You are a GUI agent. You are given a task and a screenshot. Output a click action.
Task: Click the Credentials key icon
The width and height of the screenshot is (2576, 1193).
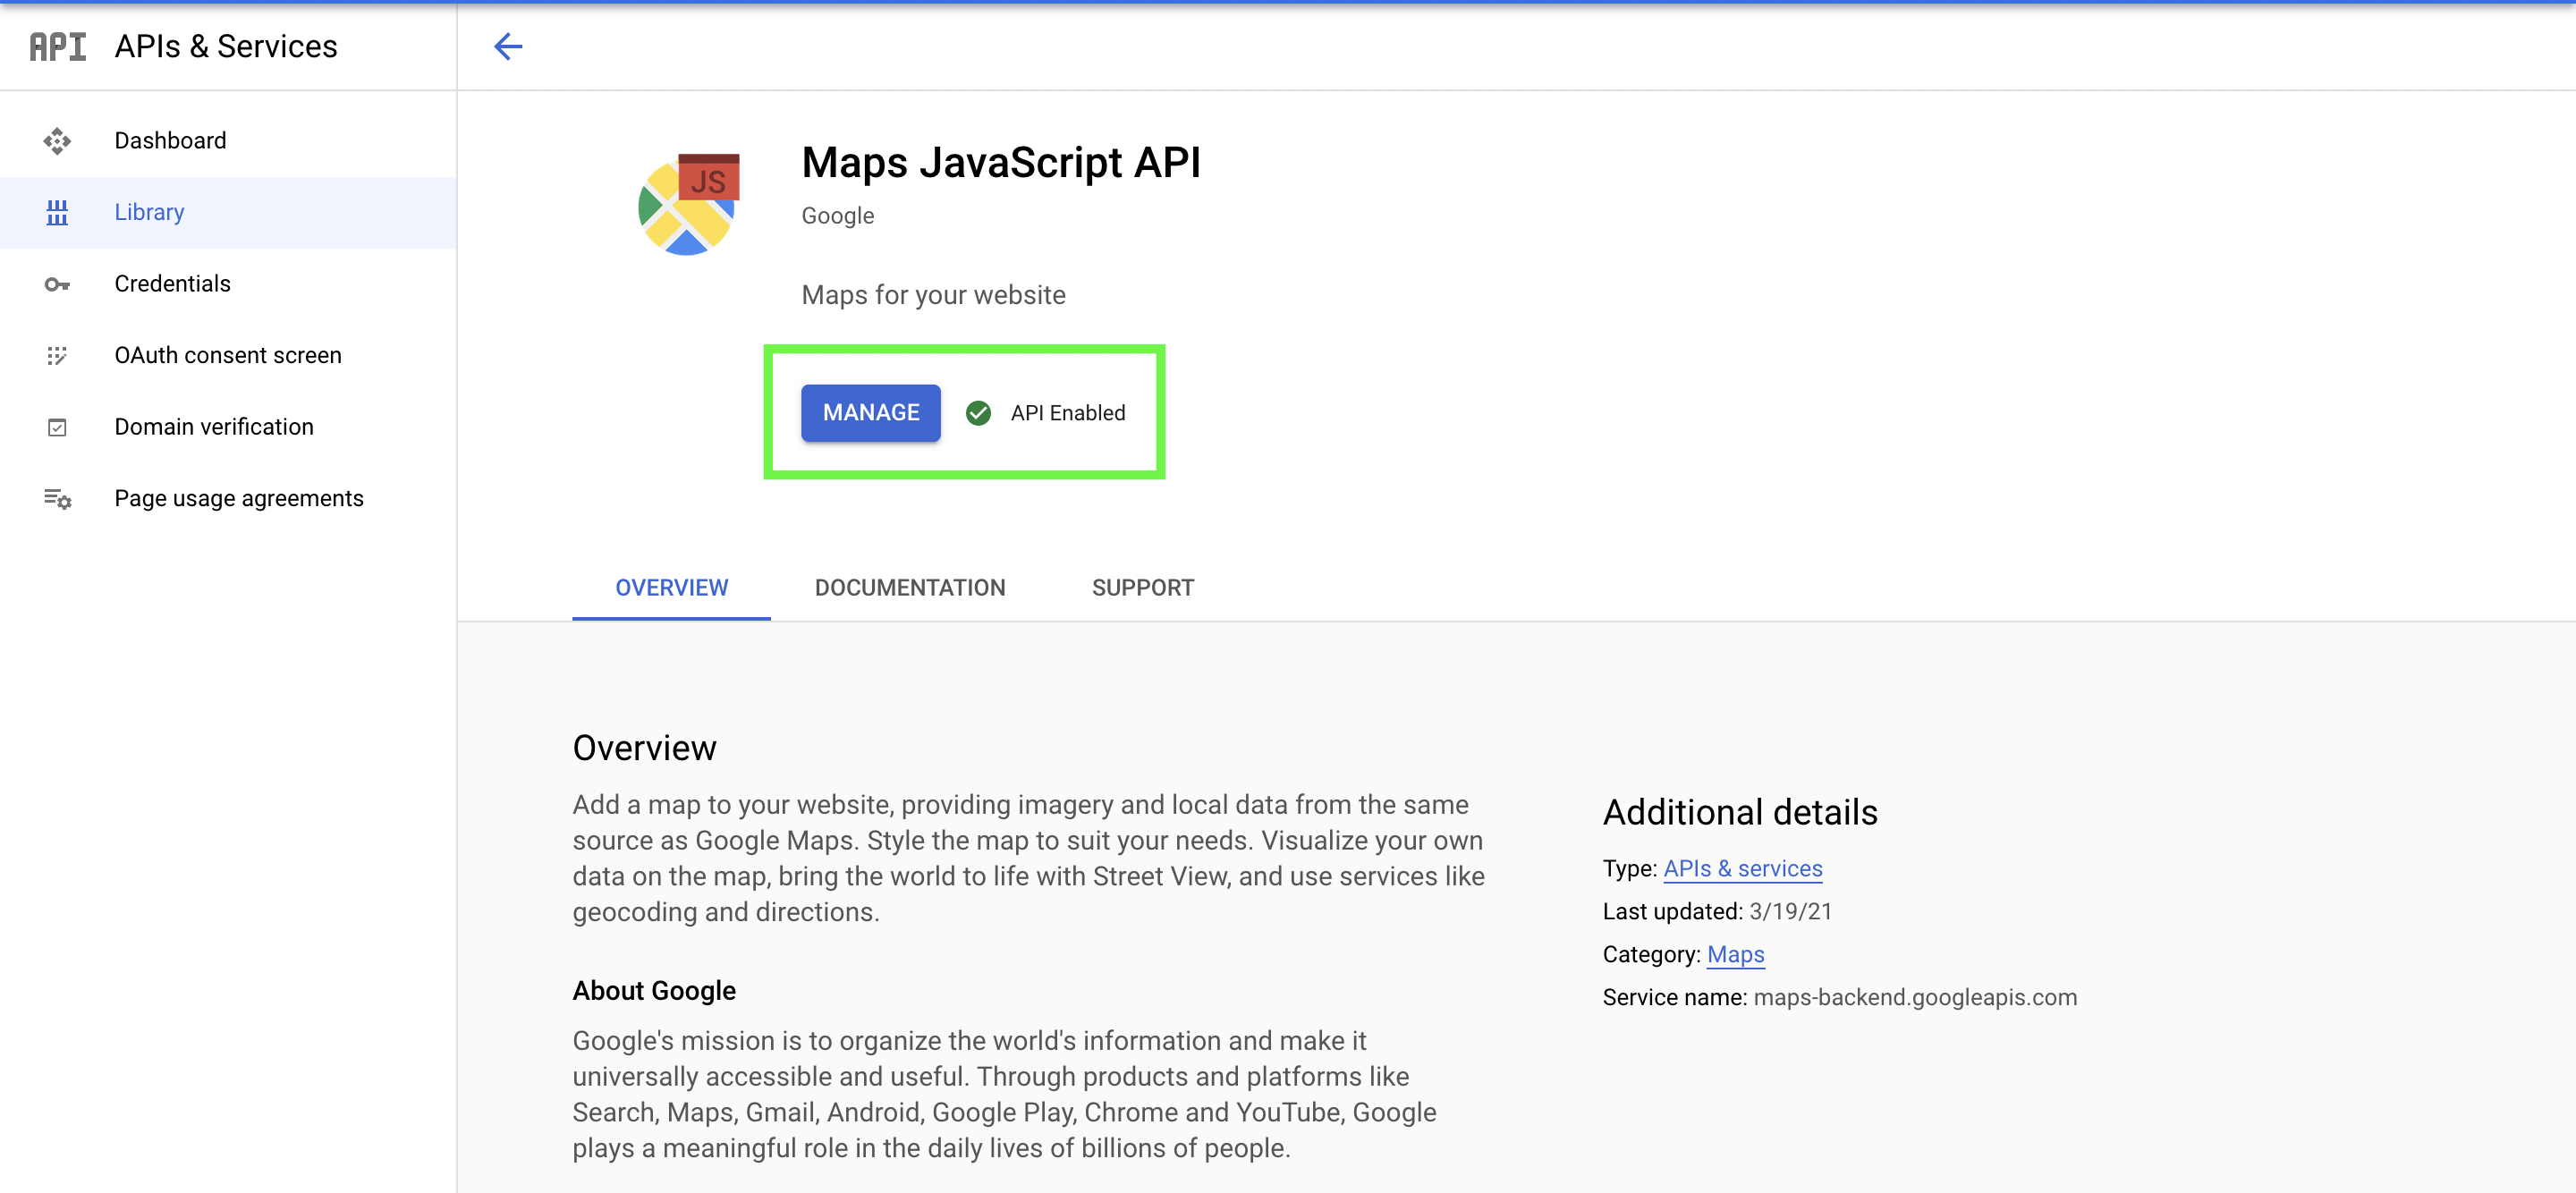pyautogui.click(x=57, y=284)
